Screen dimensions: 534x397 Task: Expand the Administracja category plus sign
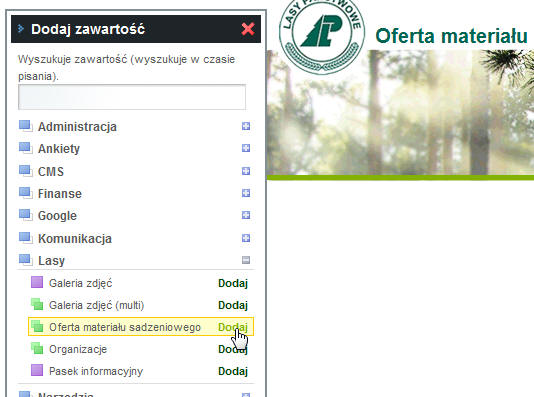[x=246, y=126]
